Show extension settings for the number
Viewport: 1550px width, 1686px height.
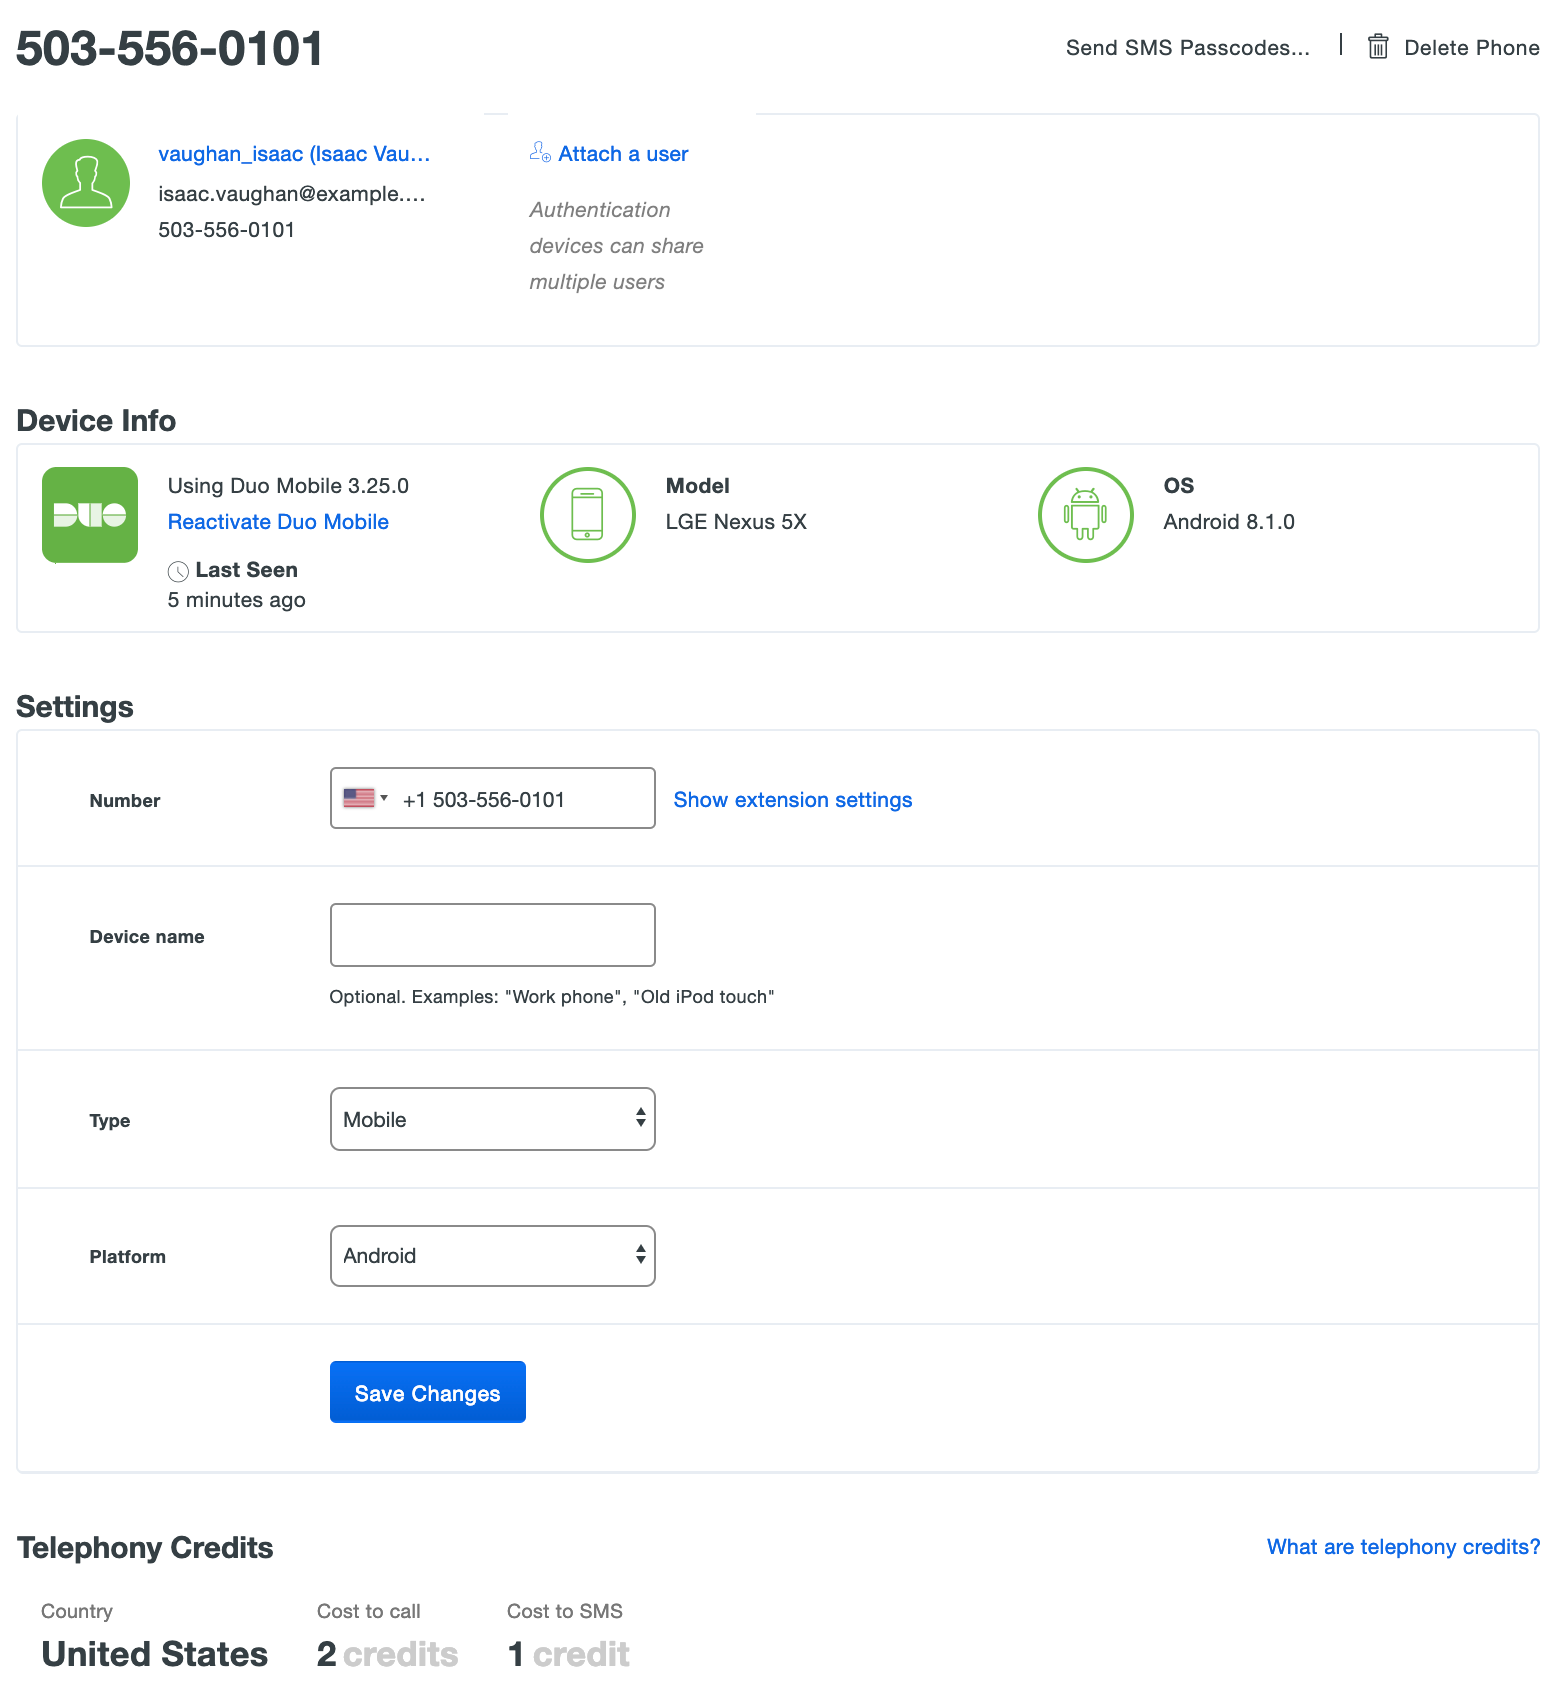pyautogui.click(x=792, y=800)
